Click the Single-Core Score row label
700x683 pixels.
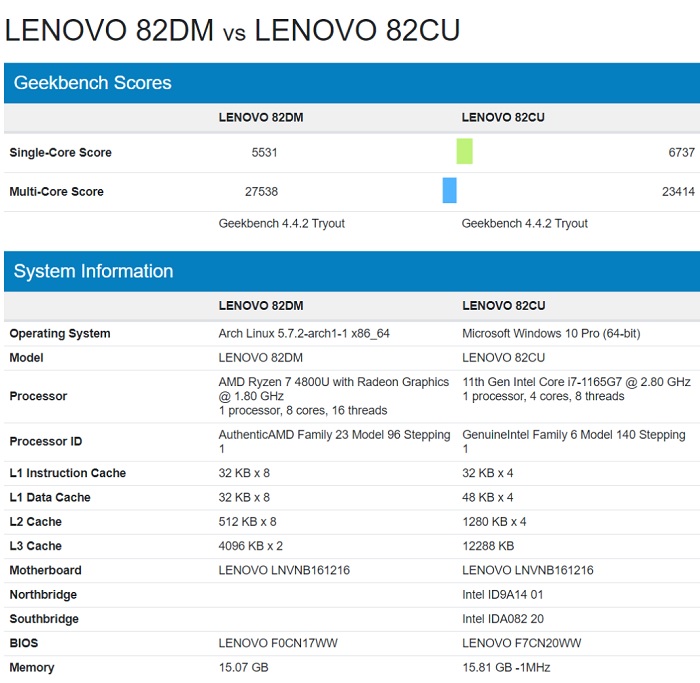coord(60,153)
